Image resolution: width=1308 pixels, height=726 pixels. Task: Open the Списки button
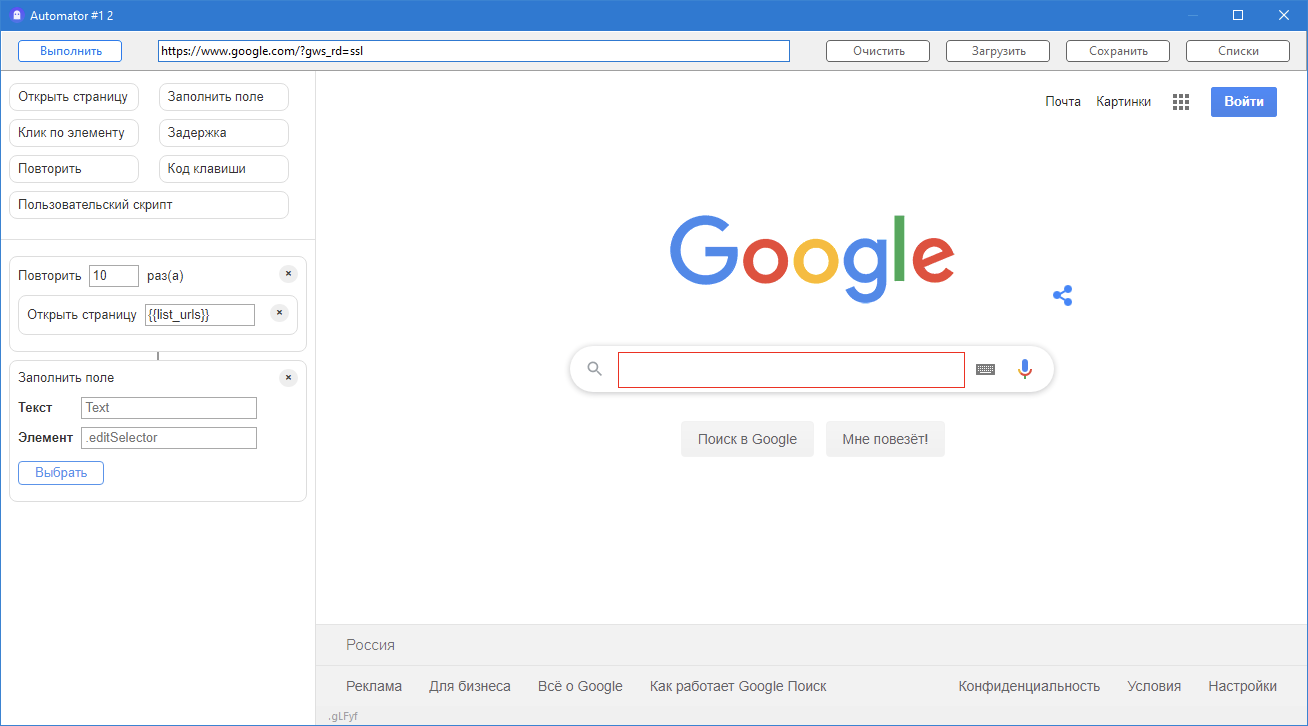pos(1238,51)
